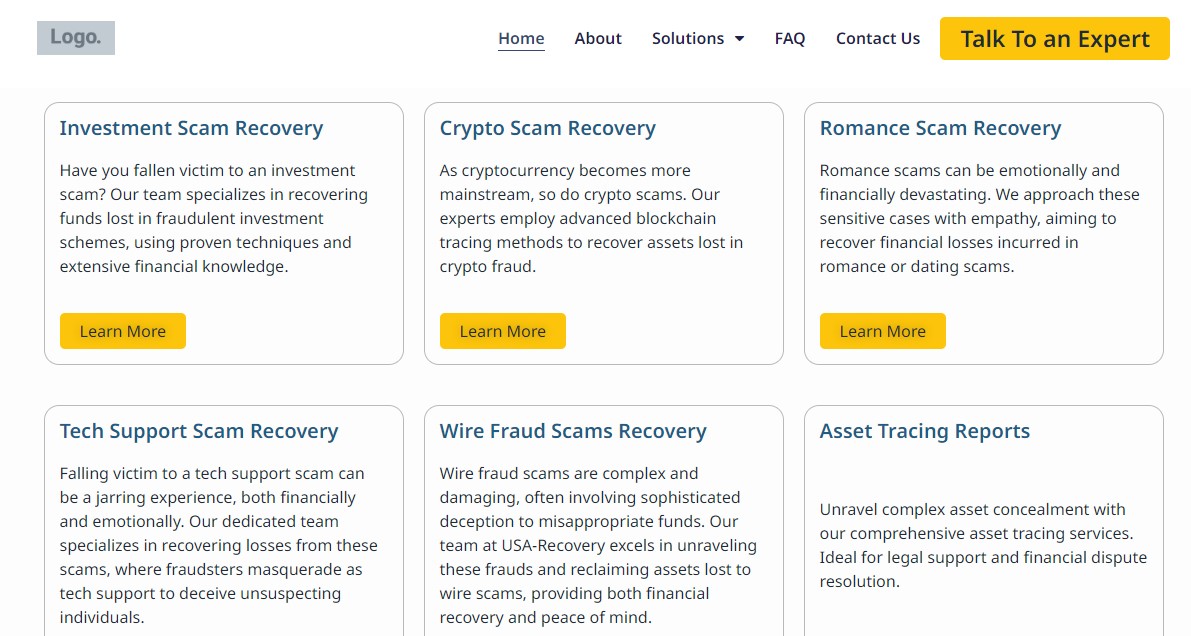Select the Investment Scam Recovery heading
Screen dimensions: 1191x636
[191, 128]
